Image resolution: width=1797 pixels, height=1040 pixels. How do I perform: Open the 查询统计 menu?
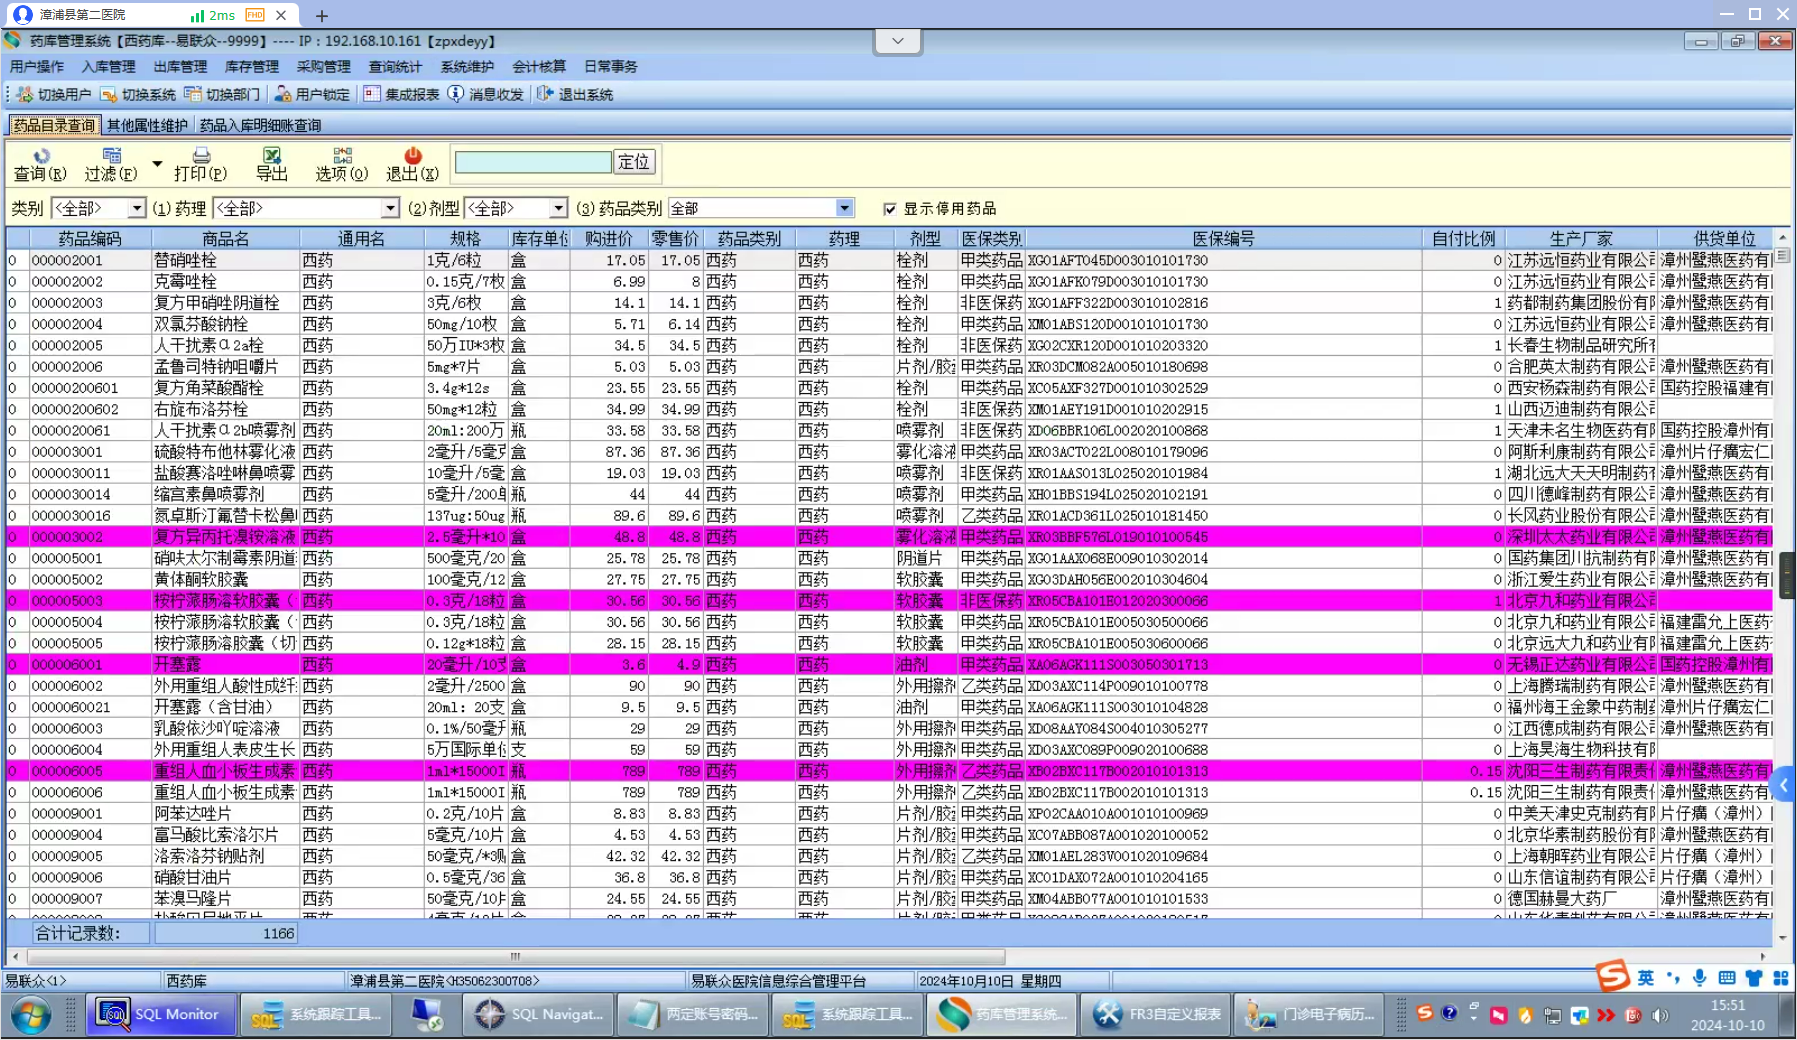point(395,67)
